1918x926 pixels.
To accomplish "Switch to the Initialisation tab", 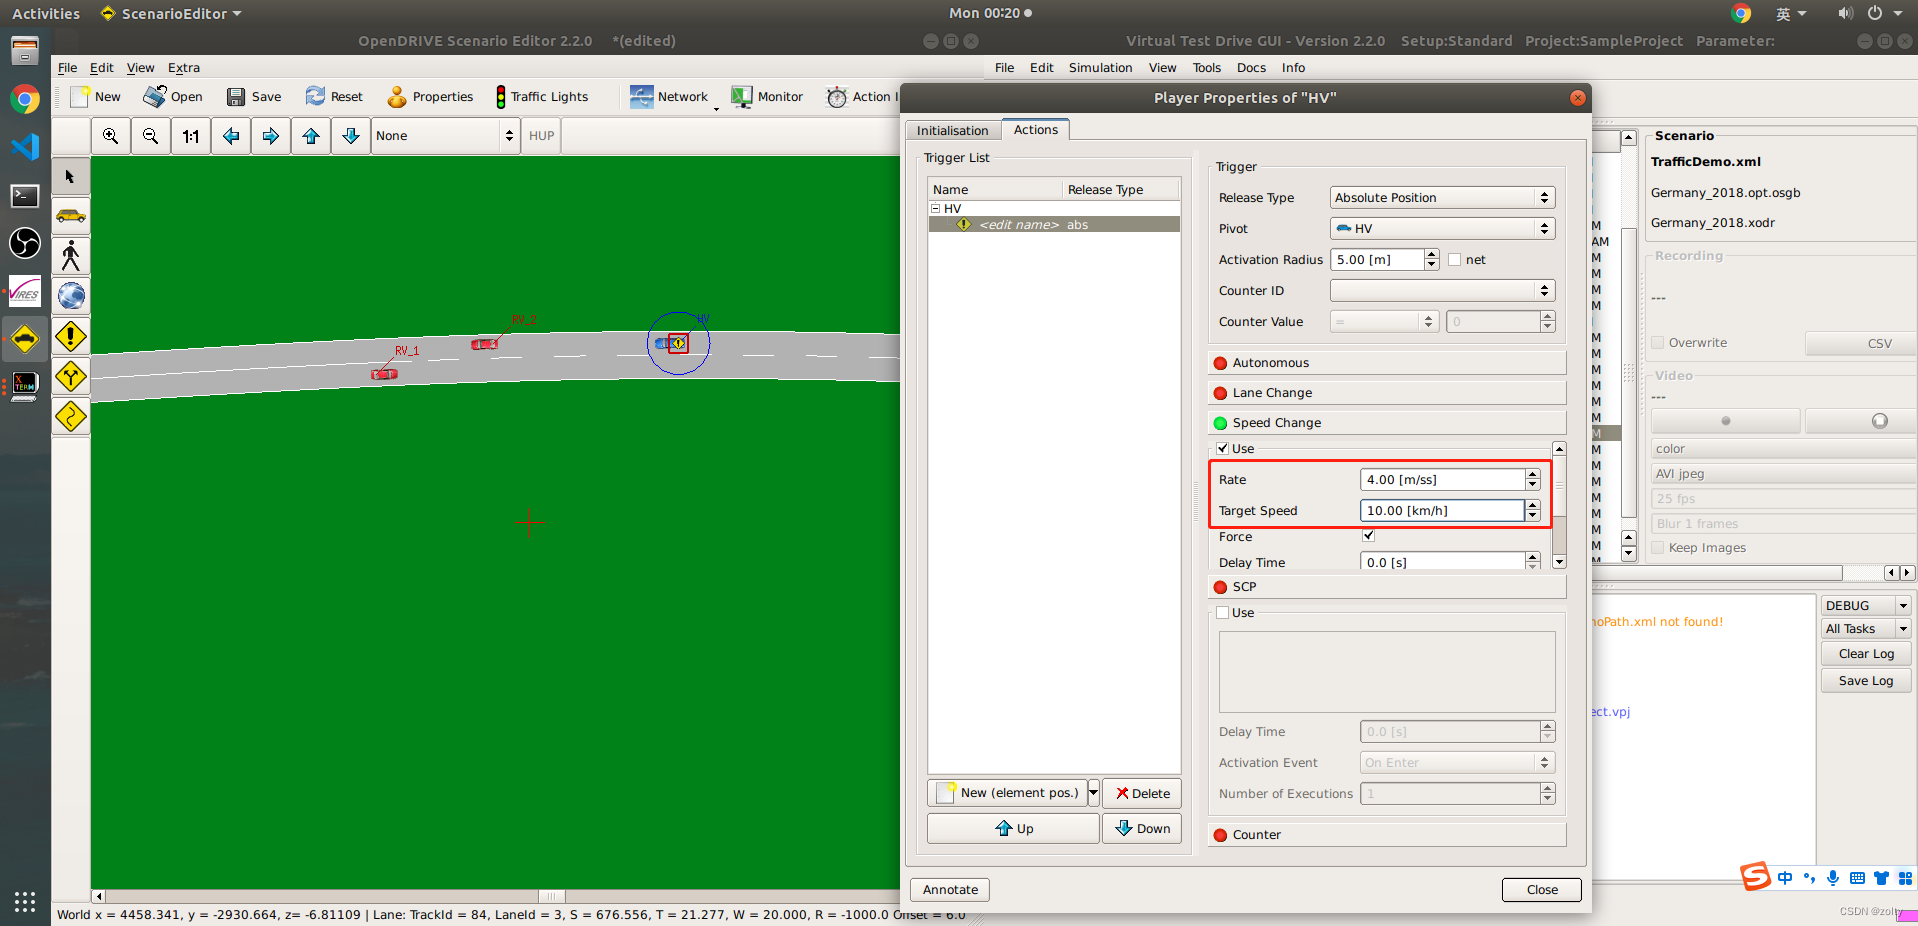I will click(952, 131).
